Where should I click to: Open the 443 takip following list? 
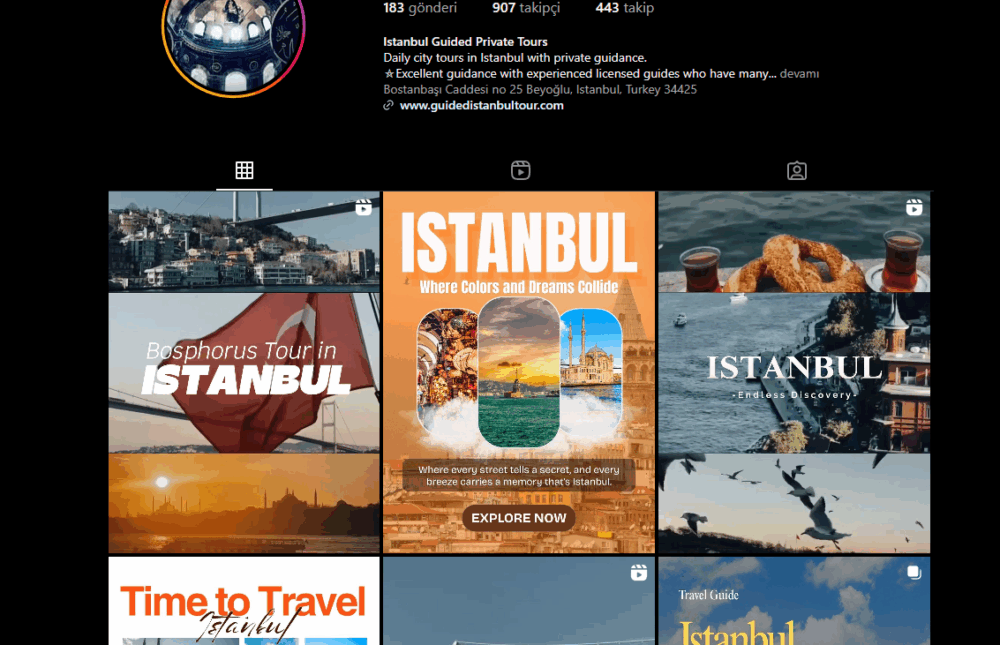click(x=624, y=8)
